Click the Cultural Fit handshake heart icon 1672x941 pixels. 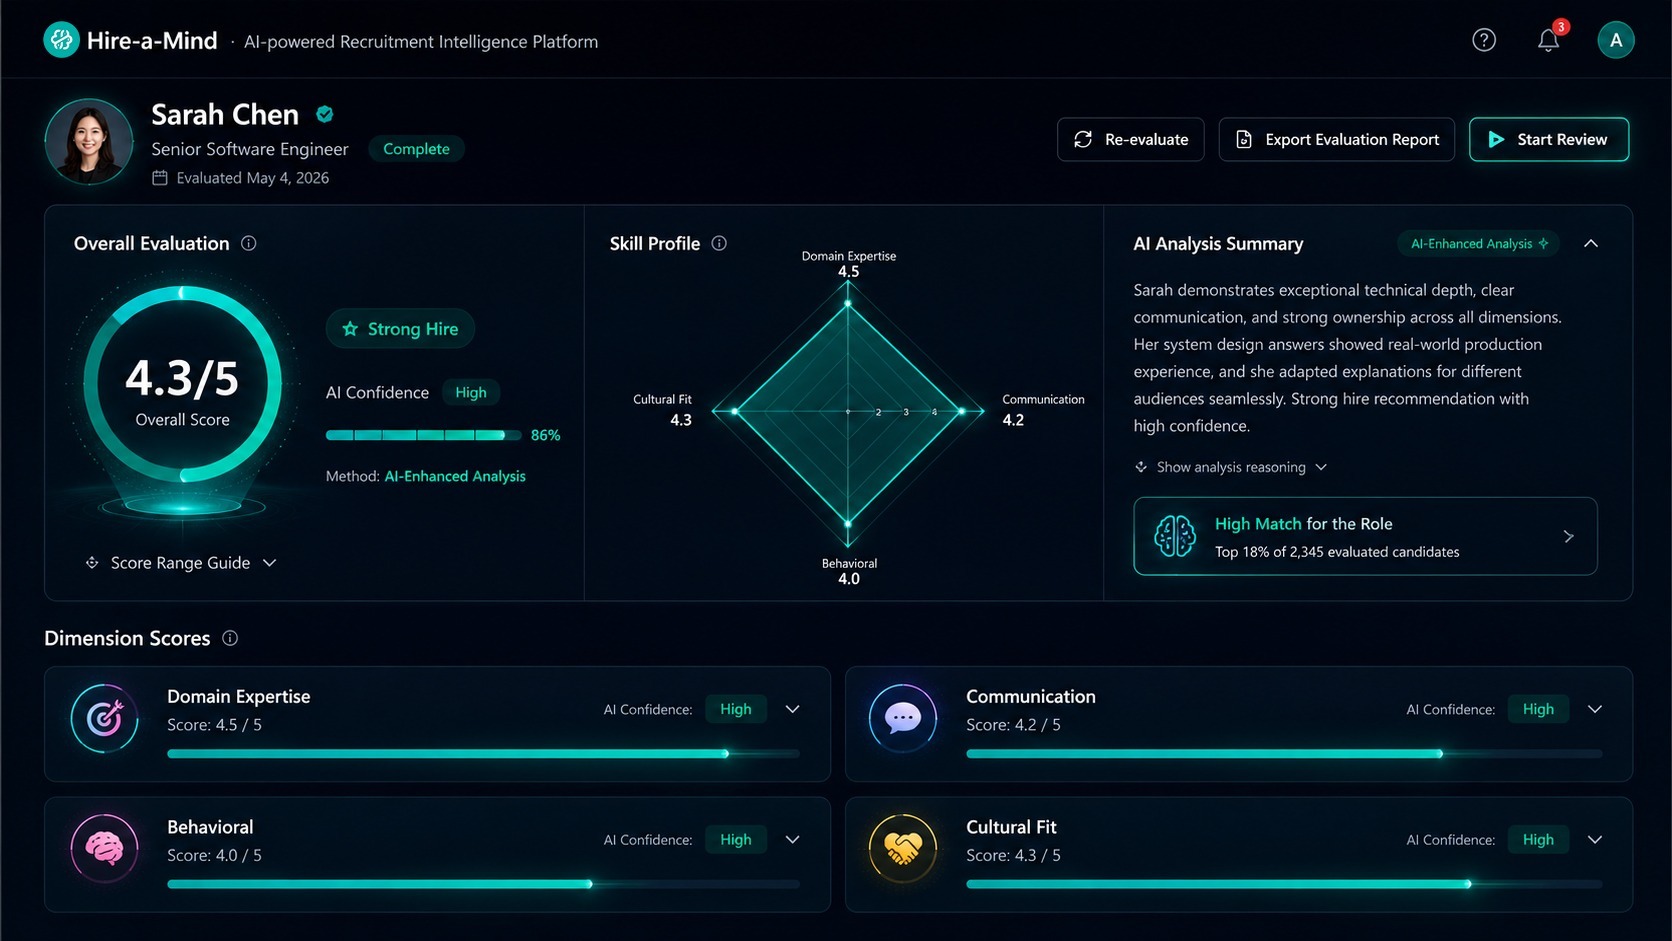point(903,848)
